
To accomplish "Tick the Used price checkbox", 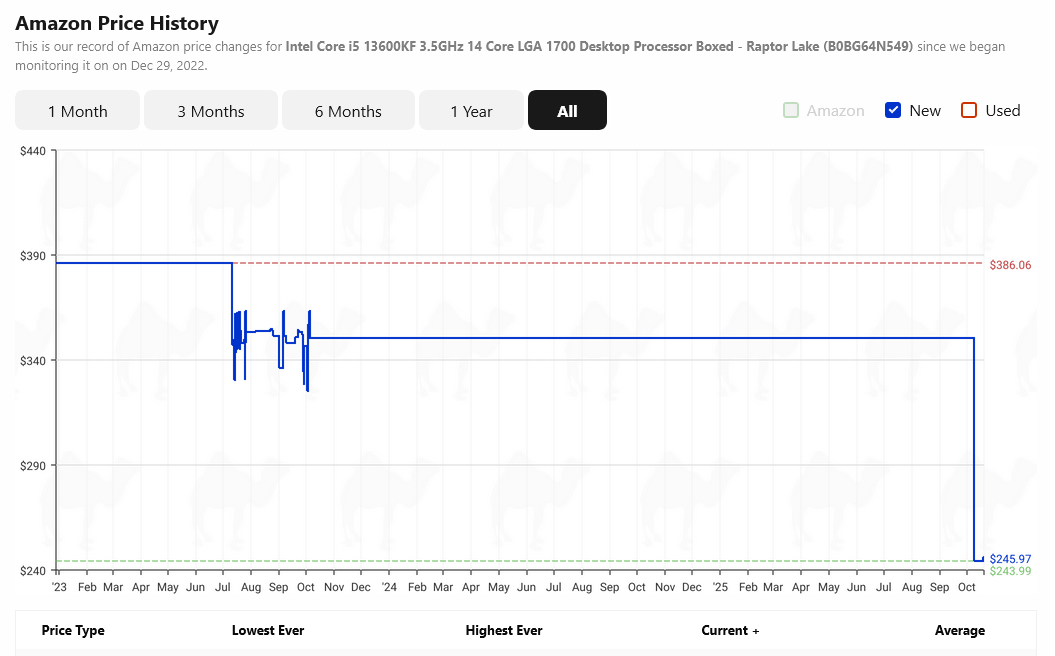I will click(x=969, y=110).
